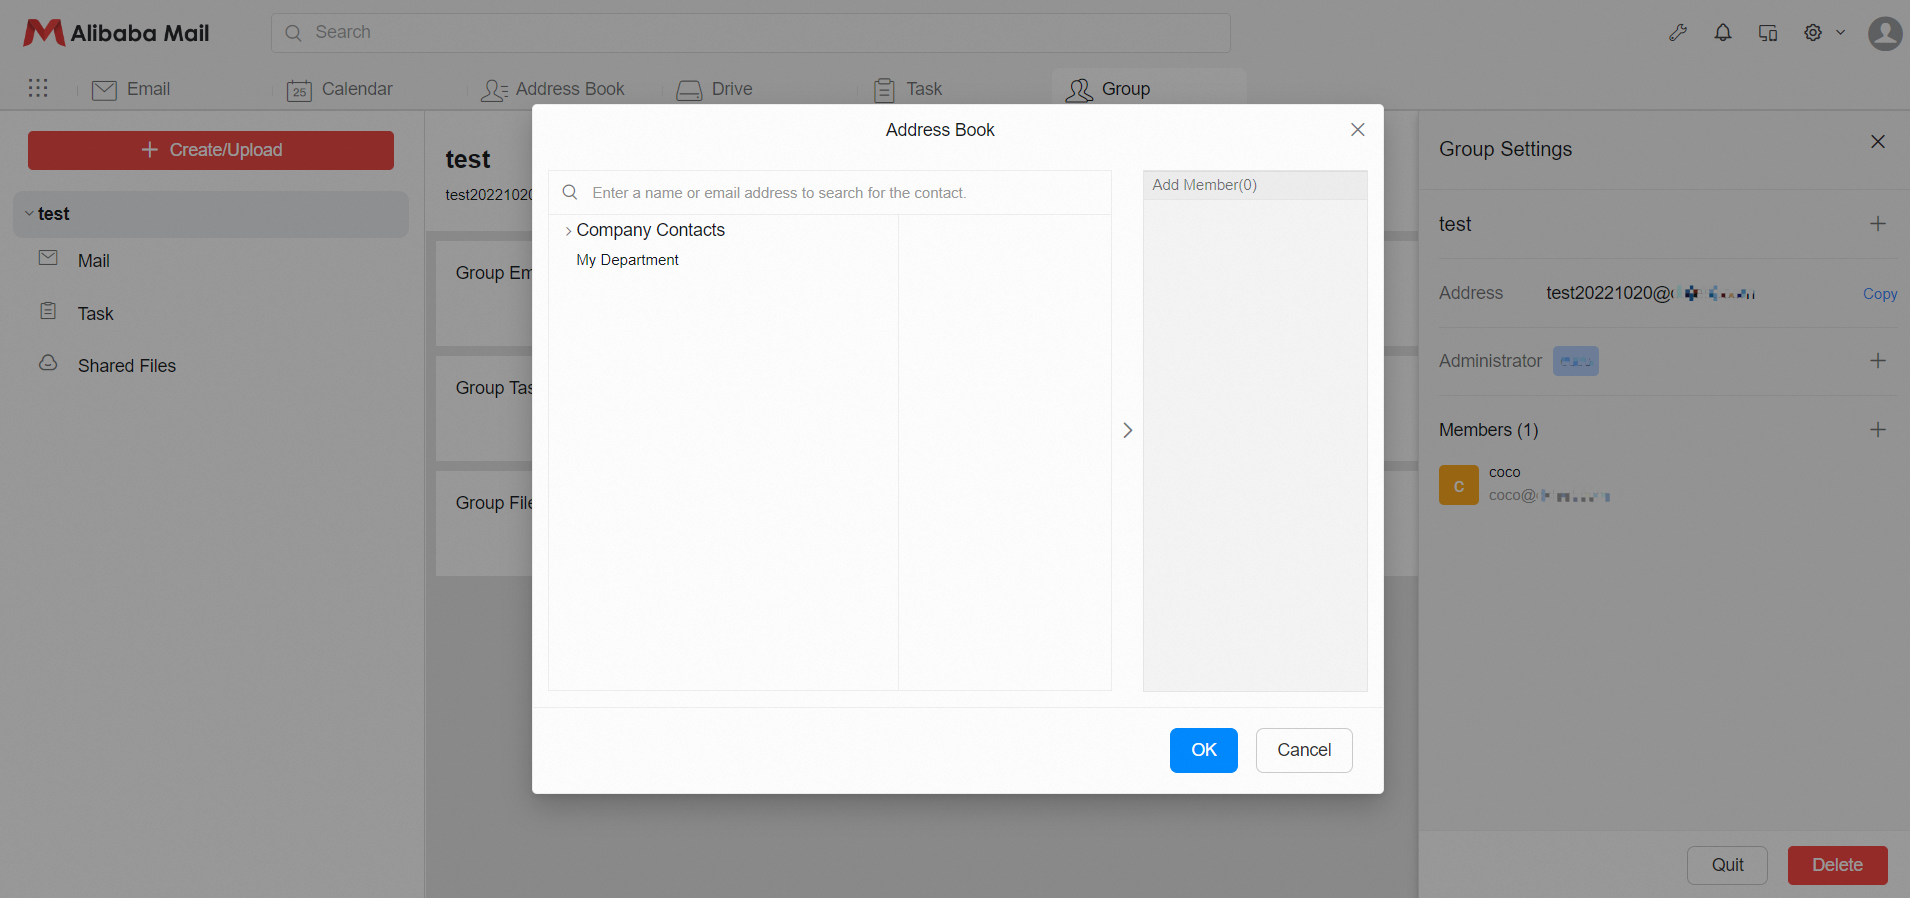Open the Address Book tab
The height and width of the screenshot is (898, 1910).
click(x=553, y=89)
